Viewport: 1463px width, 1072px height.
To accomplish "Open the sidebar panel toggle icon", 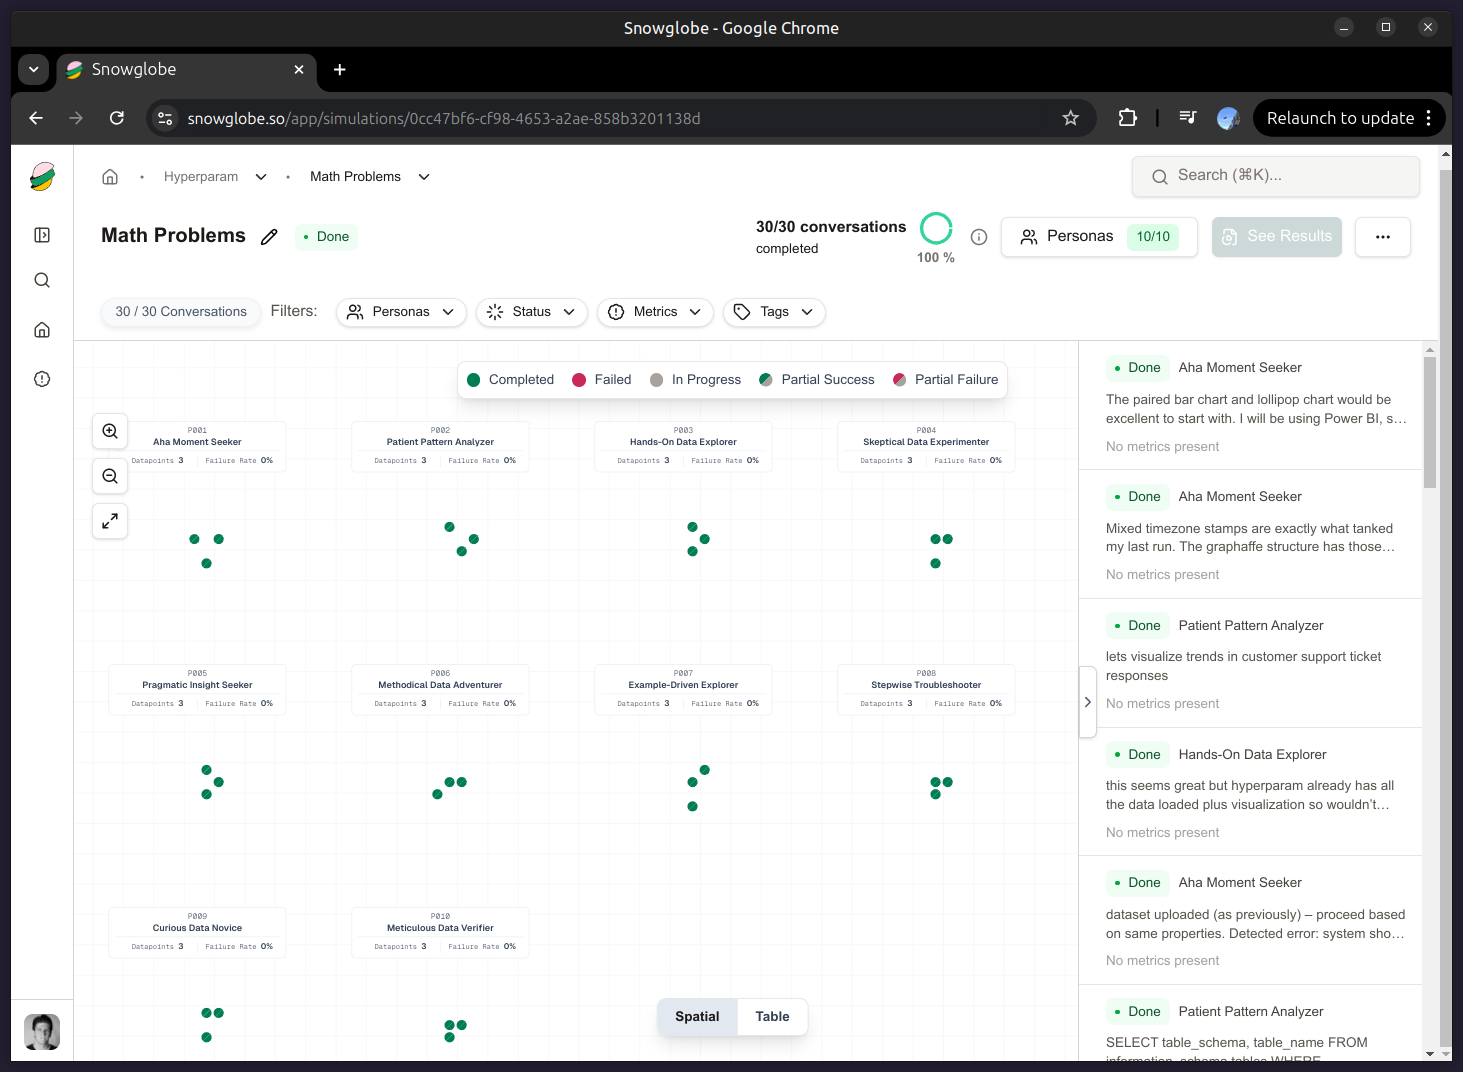I will [x=42, y=235].
